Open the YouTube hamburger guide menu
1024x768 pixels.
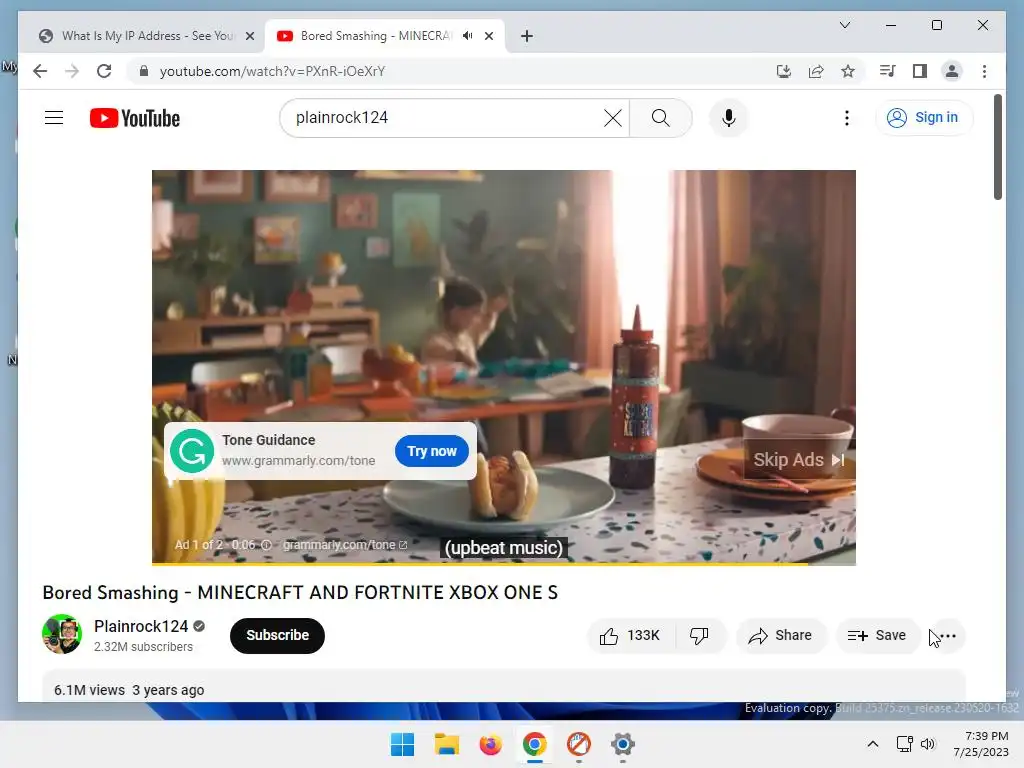pos(54,118)
